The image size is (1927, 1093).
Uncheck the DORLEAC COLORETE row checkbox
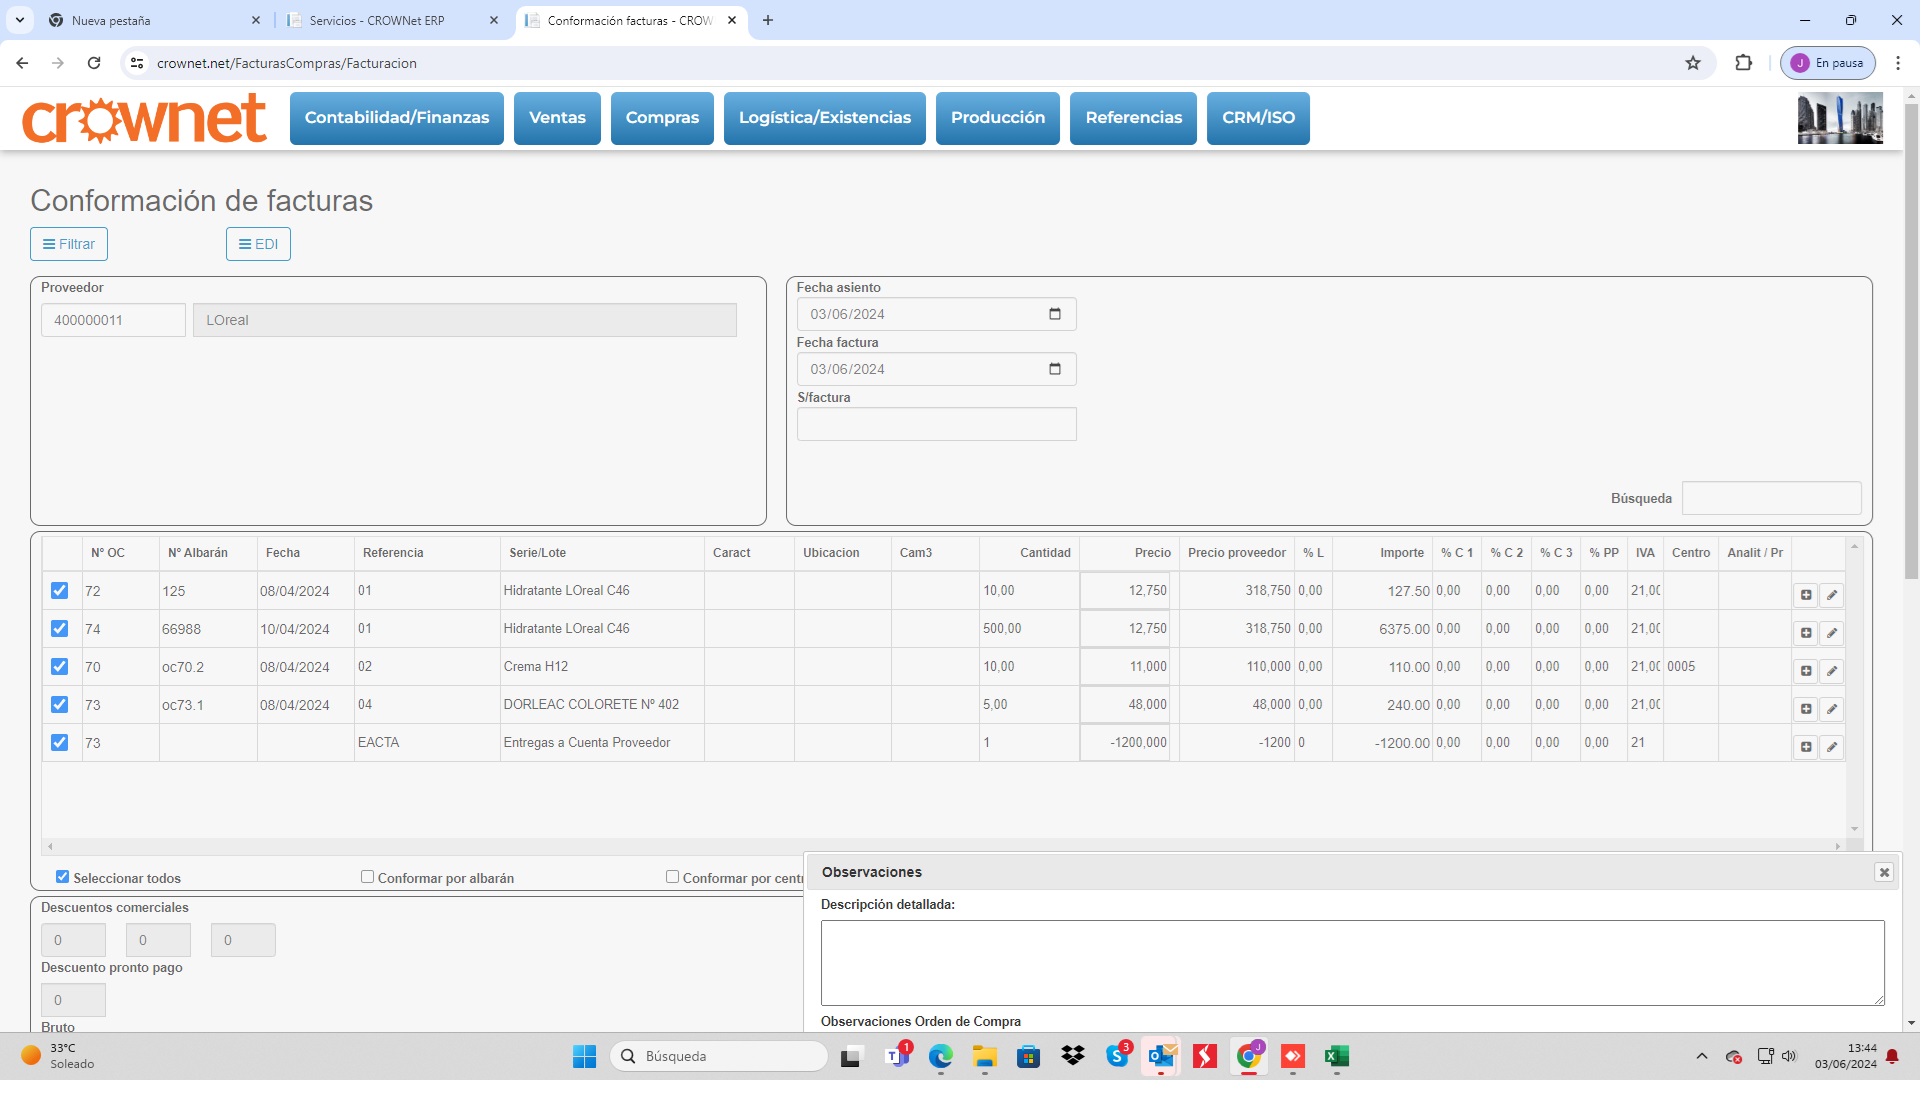[60, 707]
